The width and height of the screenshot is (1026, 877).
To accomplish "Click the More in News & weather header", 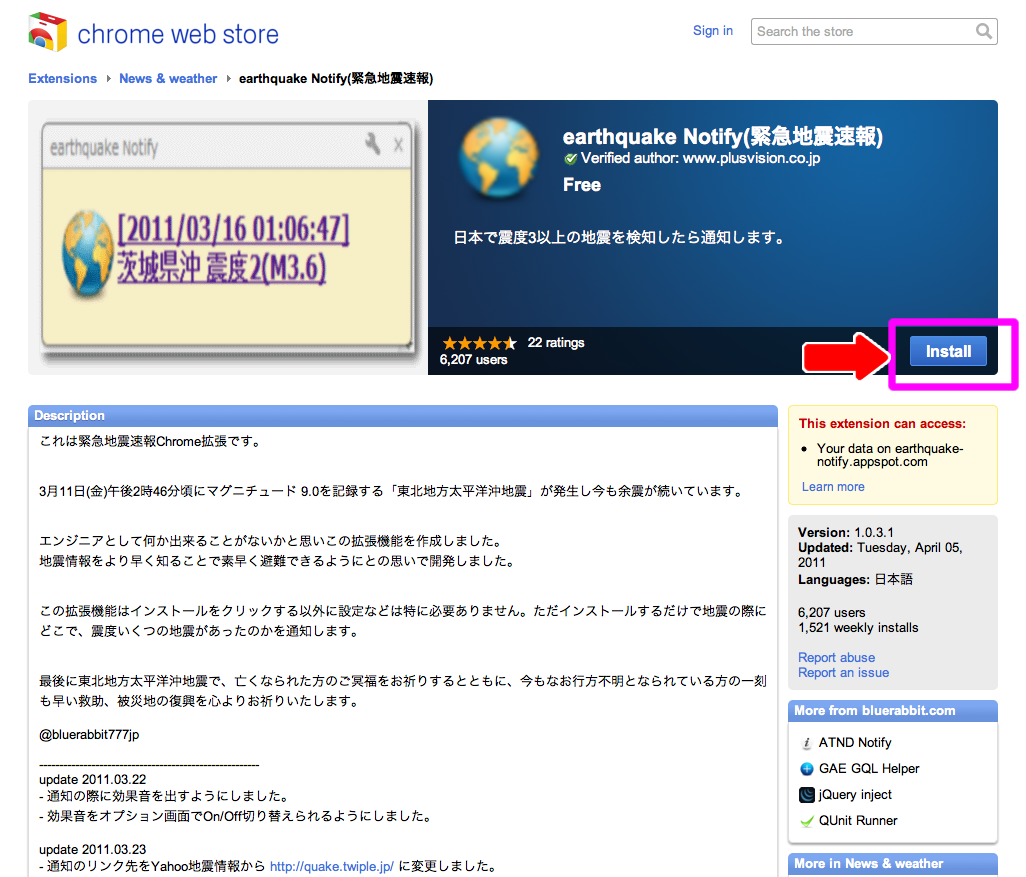I will click(x=893, y=864).
